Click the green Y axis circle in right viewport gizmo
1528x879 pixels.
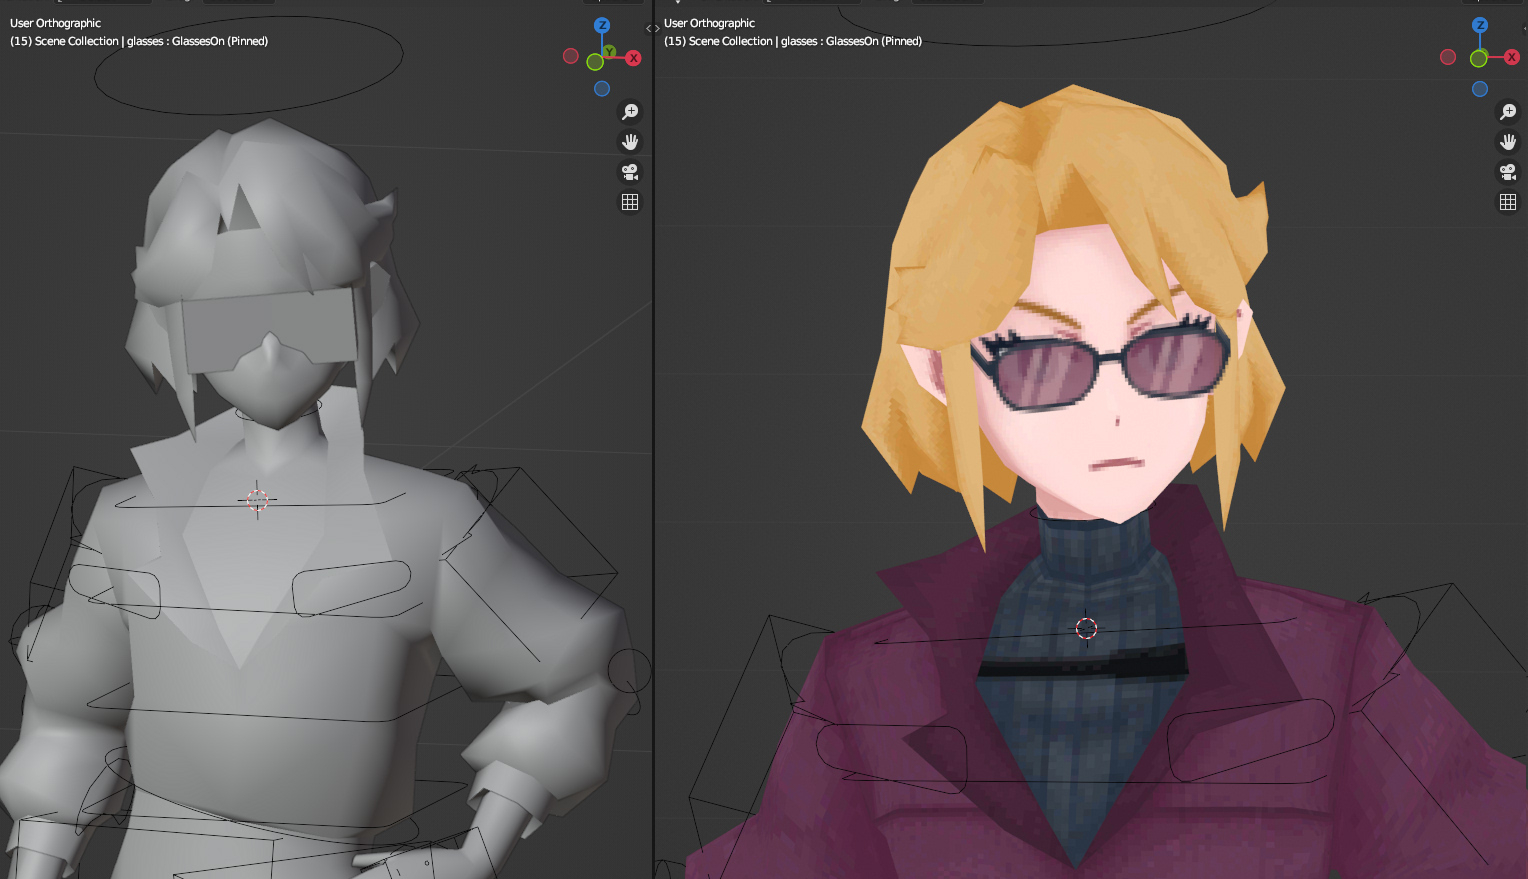coord(1478,59)
